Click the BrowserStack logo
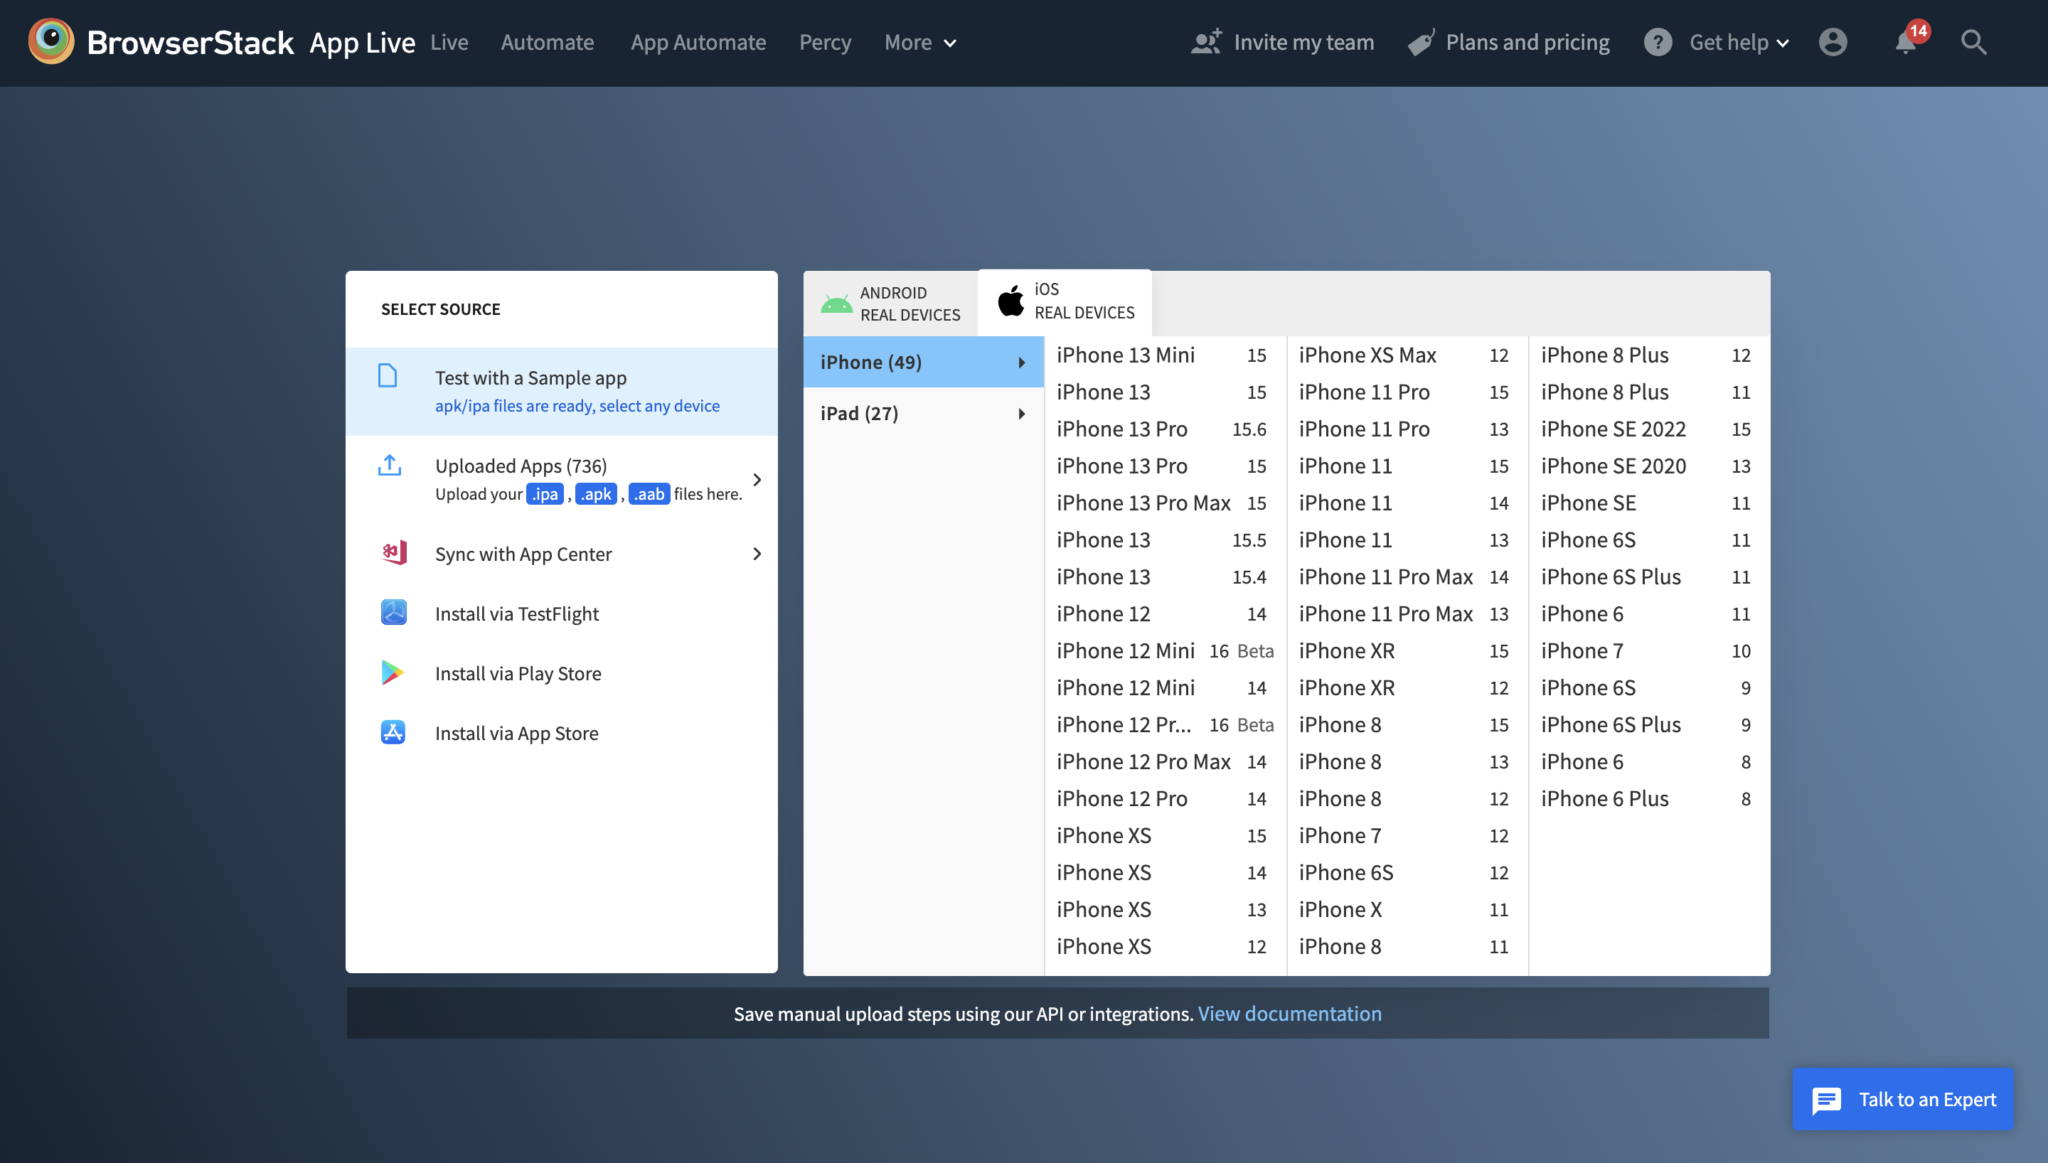This screenshot has width=2048, height=1163. click(52, 41)
